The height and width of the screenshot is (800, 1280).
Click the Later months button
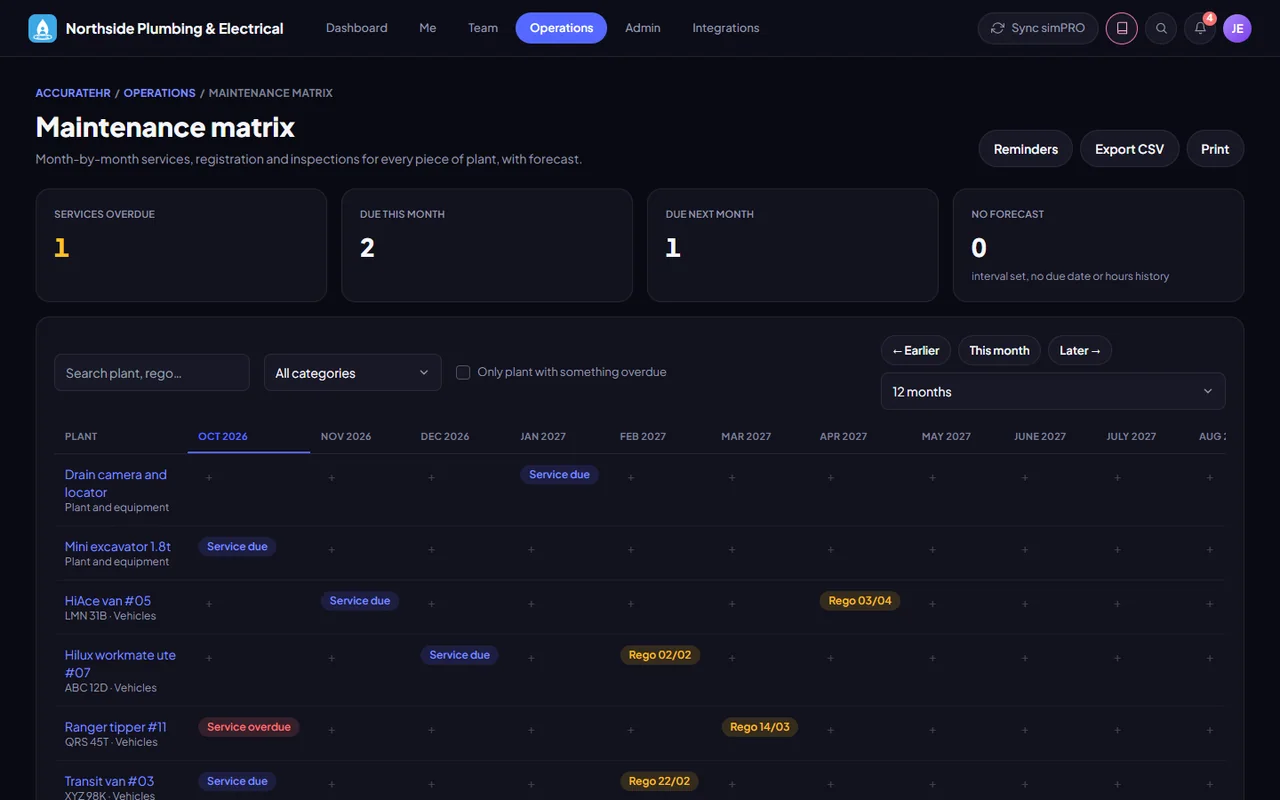click(x=1080, y=350)
